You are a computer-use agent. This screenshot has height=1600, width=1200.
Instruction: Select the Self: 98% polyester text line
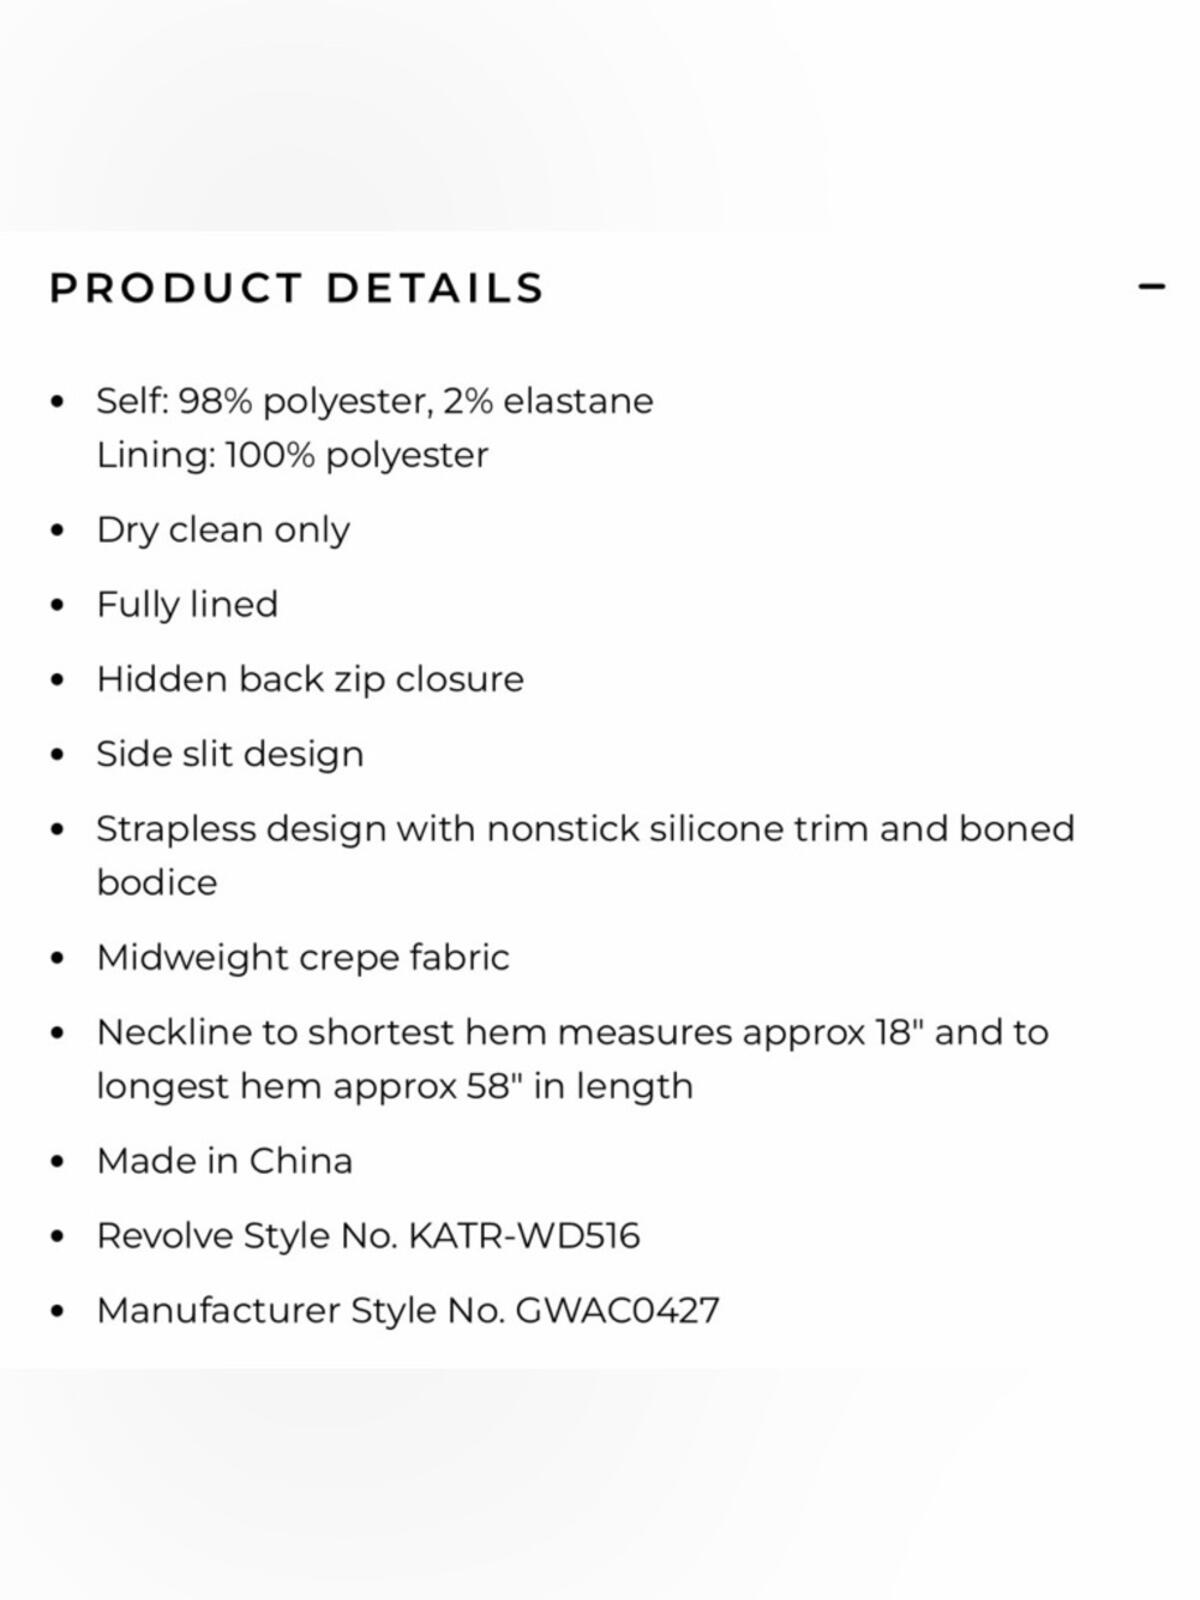pyautogui.click(x=375, y=401)
